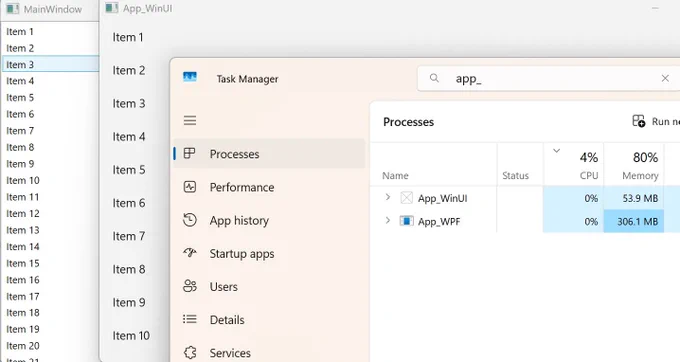Screen dimensions: 680x362
Task: Select Item 2 in App_WinUI window
Action: [x=129, y=71]
